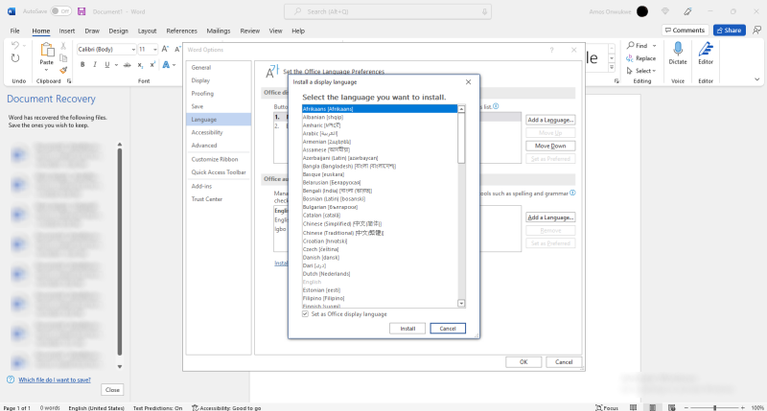Apply Subscript formatting
767x411 pixels.
140,65
